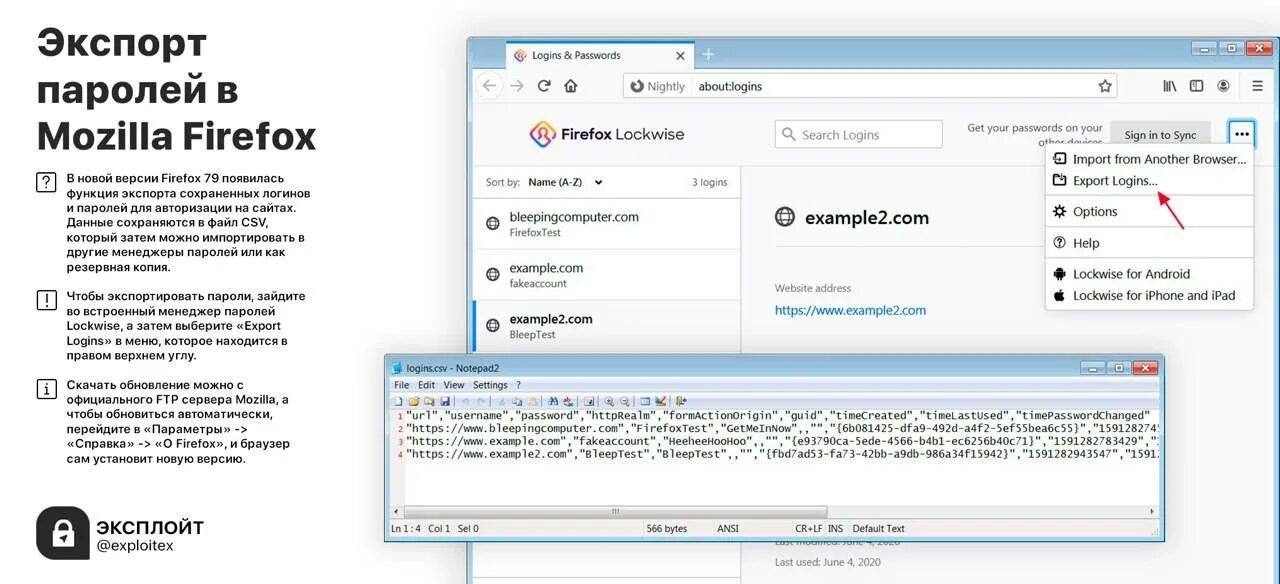Click the Search Logins field
1280x584 pixels.
tap(858, 134)
